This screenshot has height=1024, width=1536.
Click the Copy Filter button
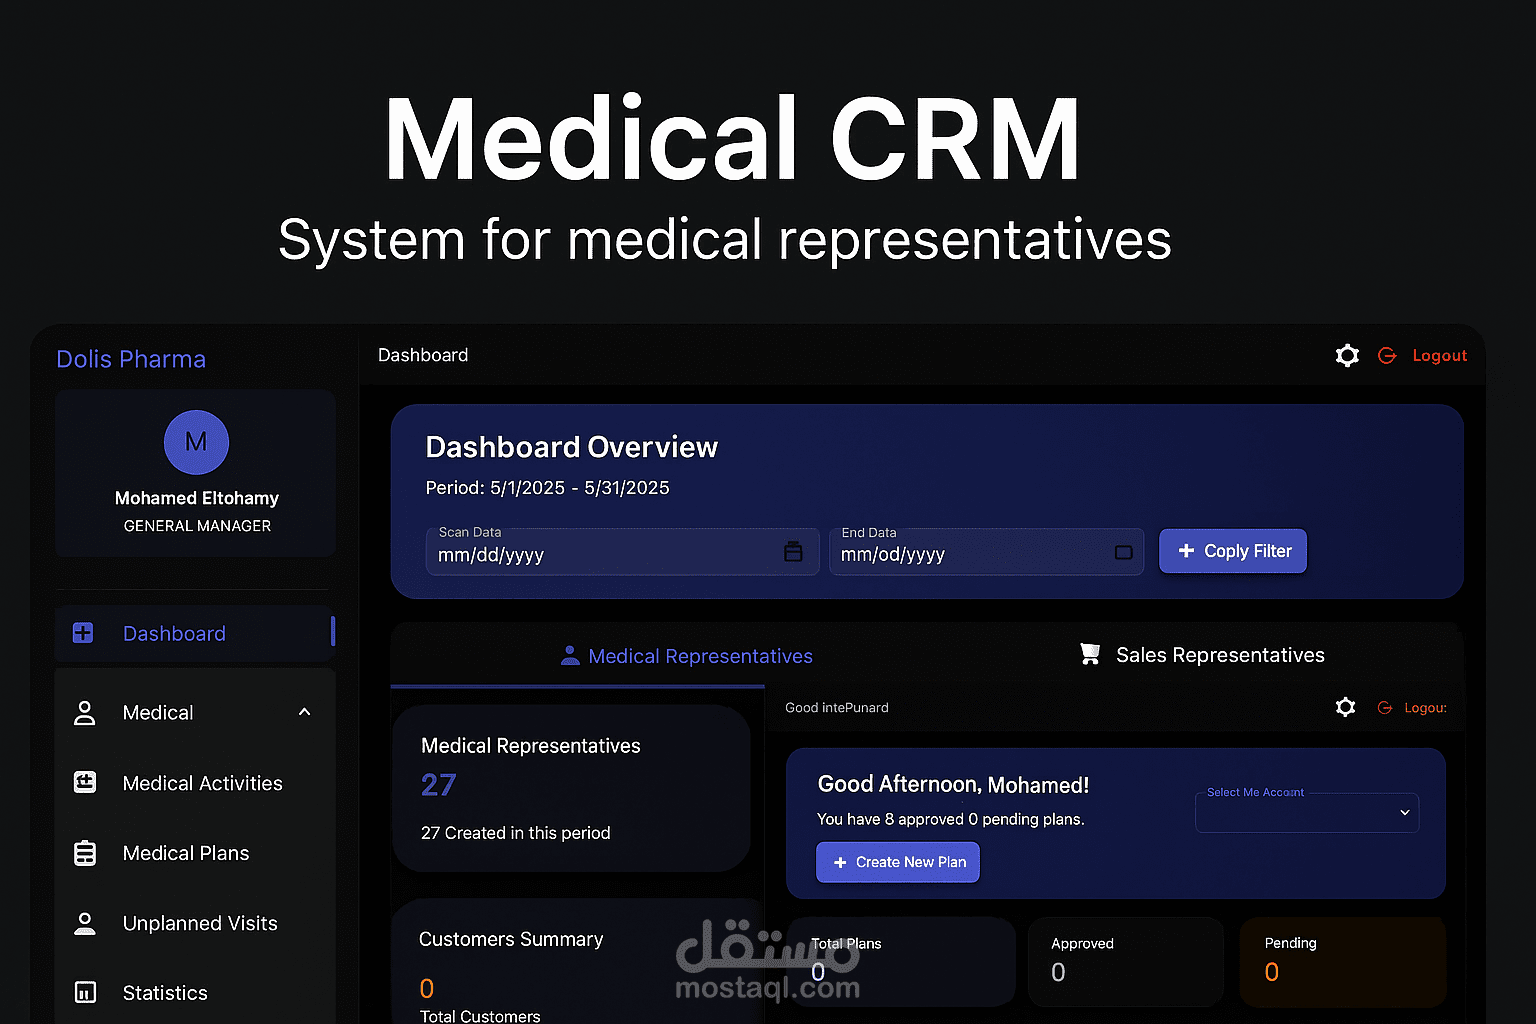1233,551
